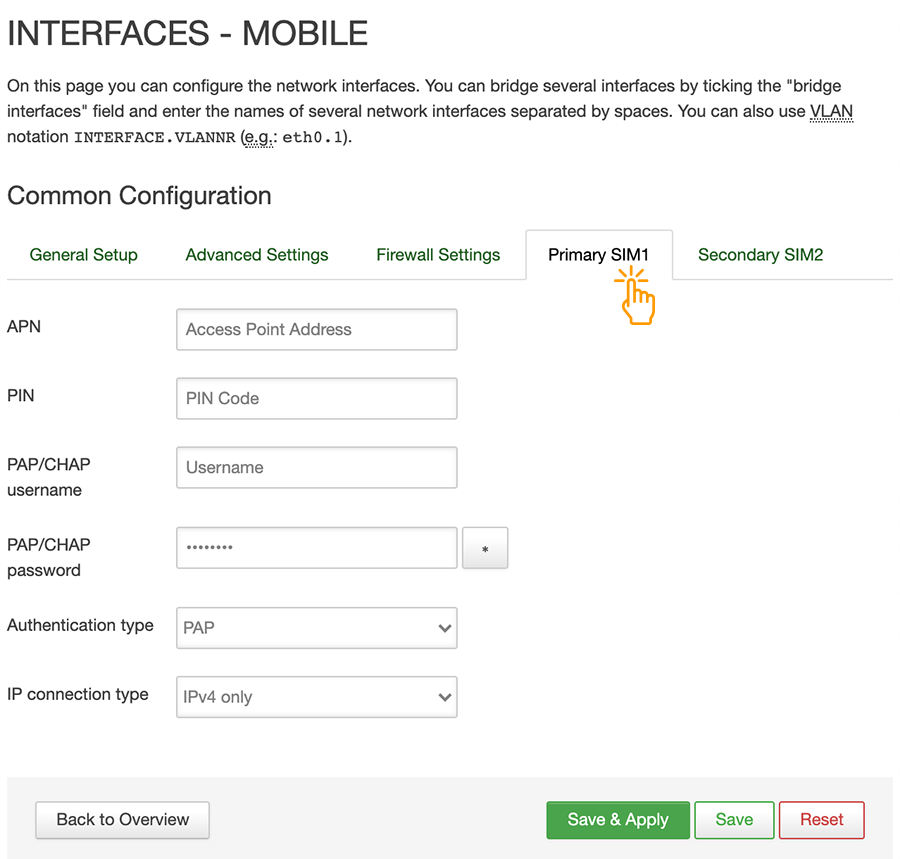Image resolution: width=900 pixels, height=859 pixels.
Task: Click the Save & Apply button
Action: [618, 819]
